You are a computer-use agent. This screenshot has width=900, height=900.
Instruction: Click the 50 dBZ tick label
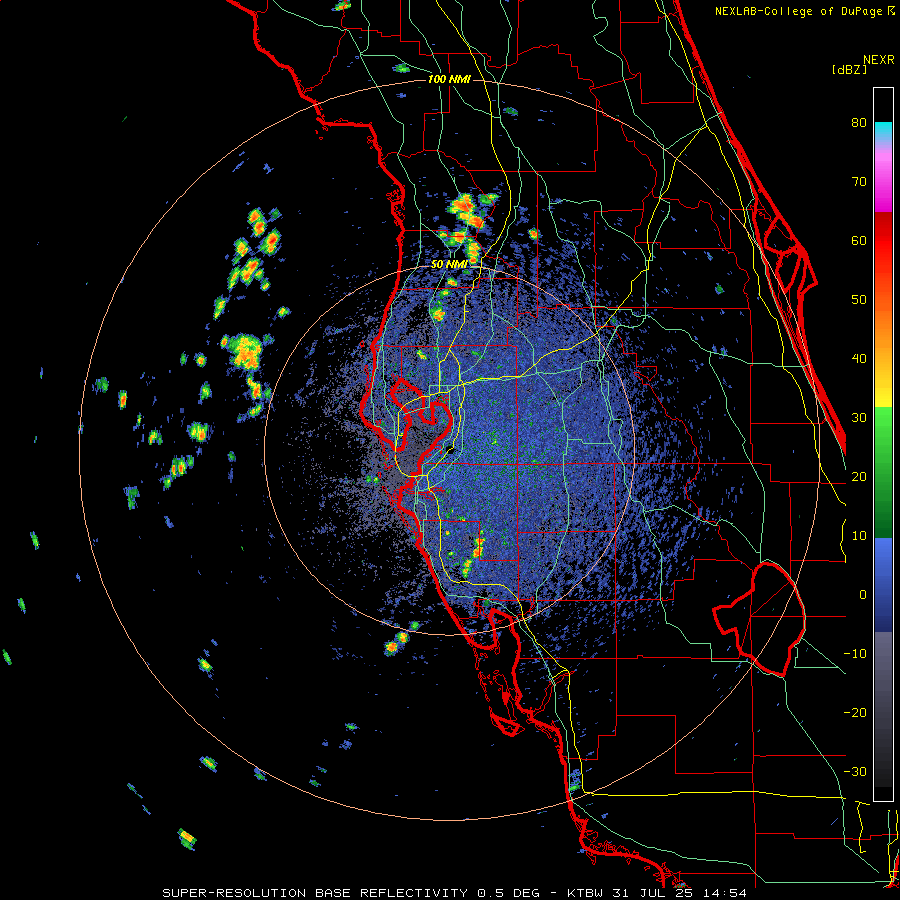tap(859, 300)
